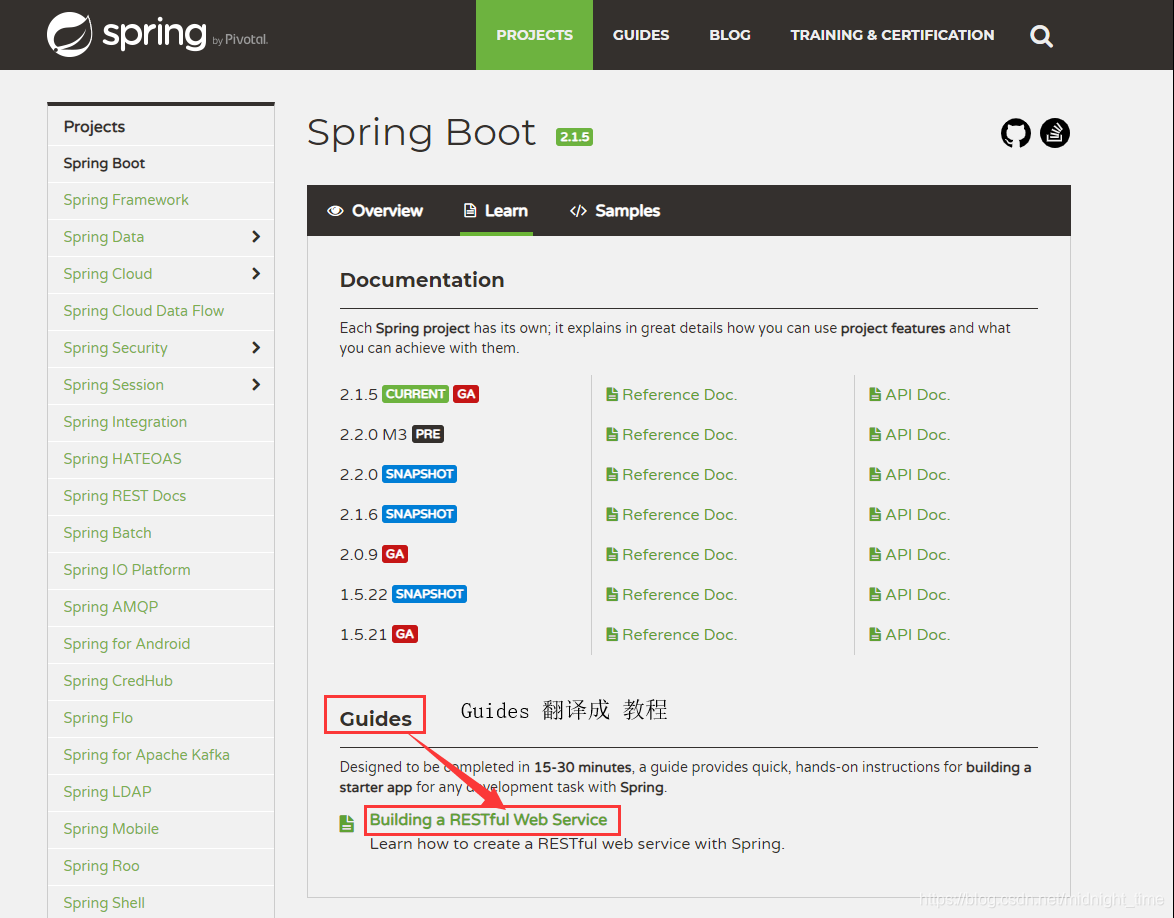Open Spring Roo project
This screenshot has width=1174, height=918.
(101, 866)
